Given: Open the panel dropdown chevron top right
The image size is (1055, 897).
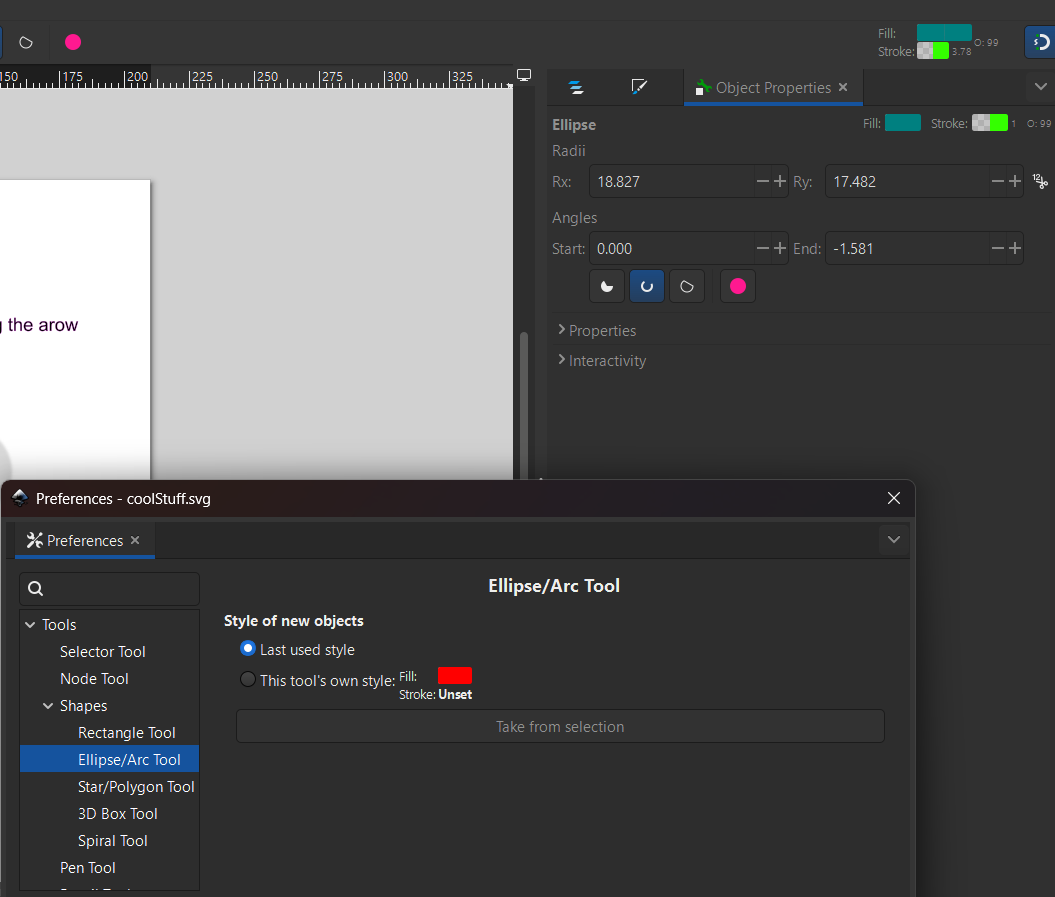Looking at the screenshot, I should click(1041, 87).
